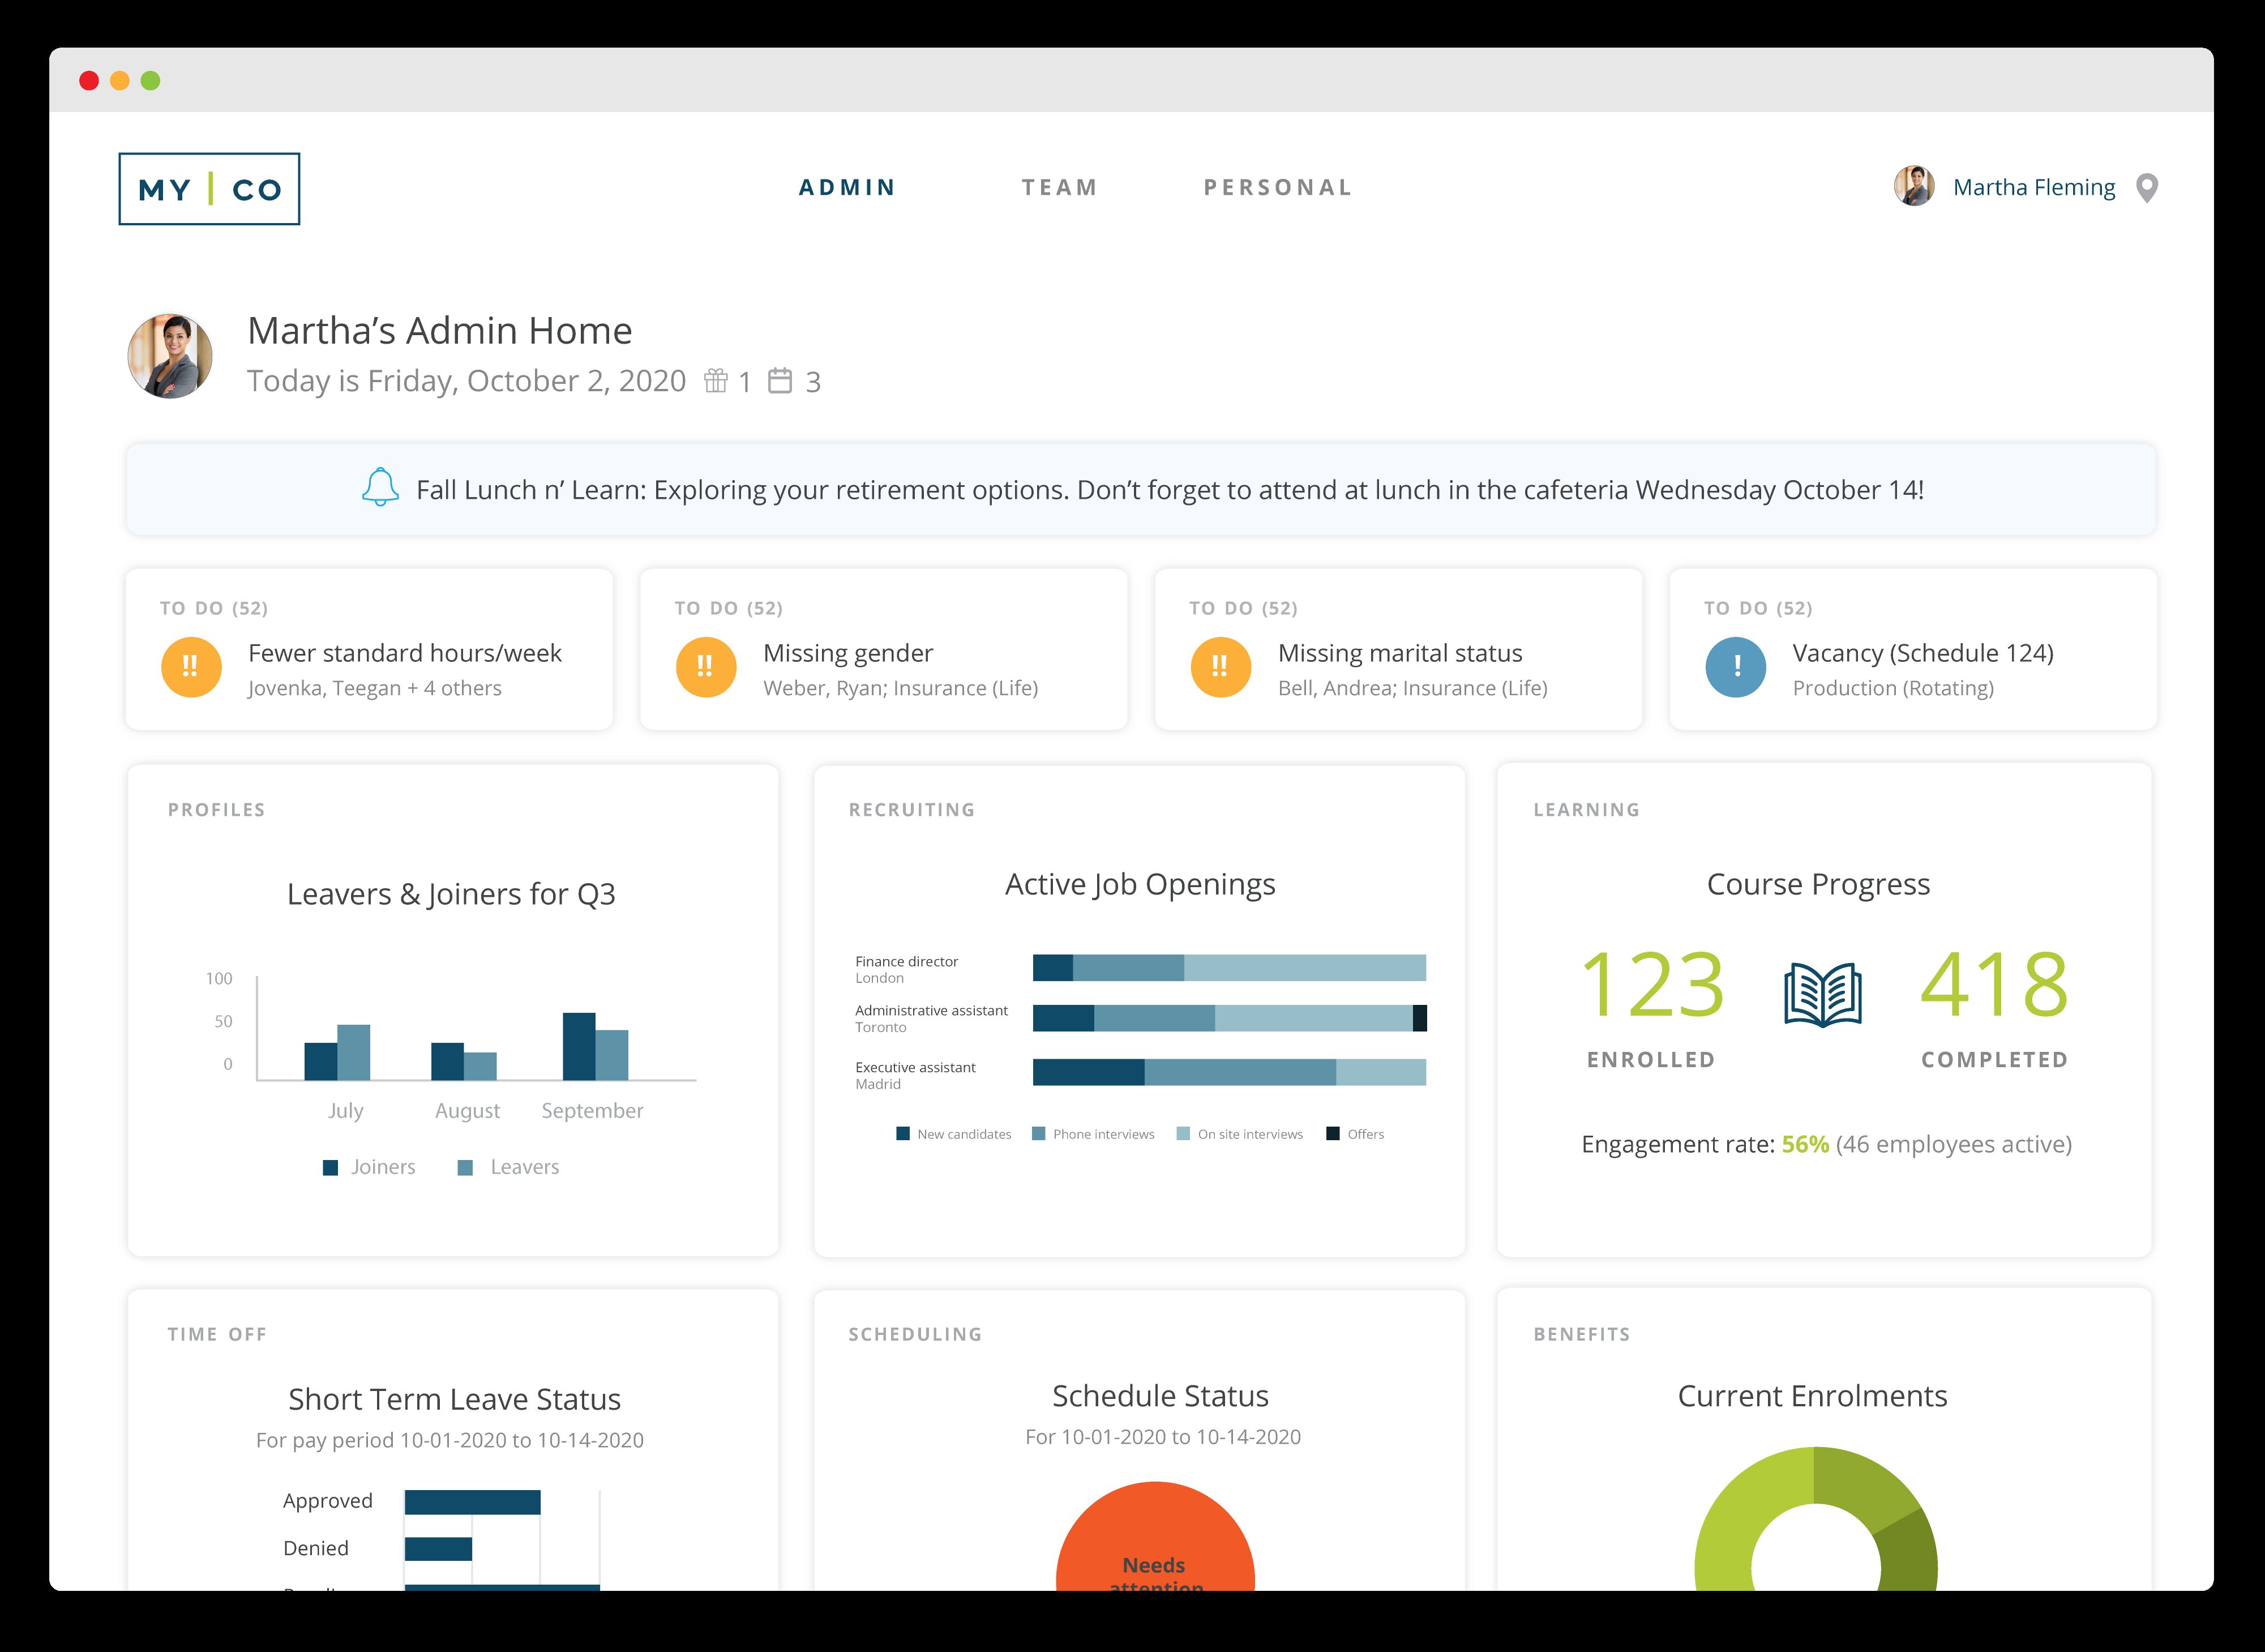Screen dimensions: 2265x1652
Task: Click orange alert icon for Missing gender
Action: 706,667
